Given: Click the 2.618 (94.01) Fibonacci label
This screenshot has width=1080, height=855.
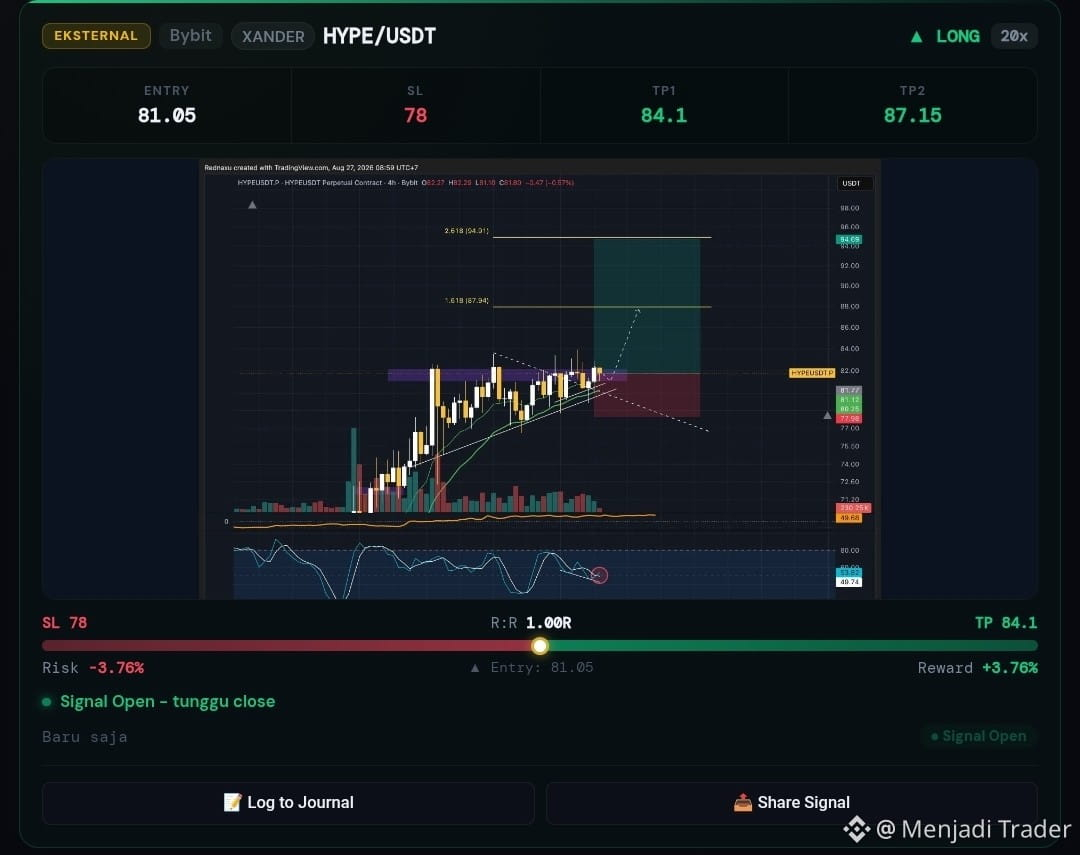Looking at the screenshot, I should click(466, 231).
